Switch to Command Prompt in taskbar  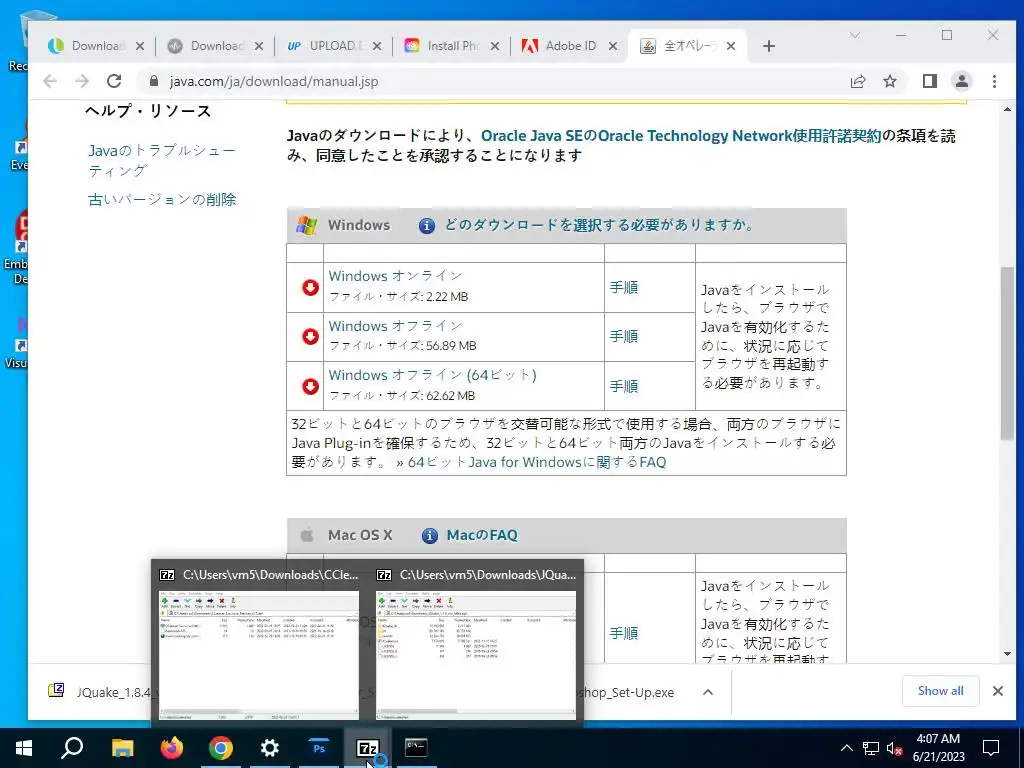coord(416,748)
